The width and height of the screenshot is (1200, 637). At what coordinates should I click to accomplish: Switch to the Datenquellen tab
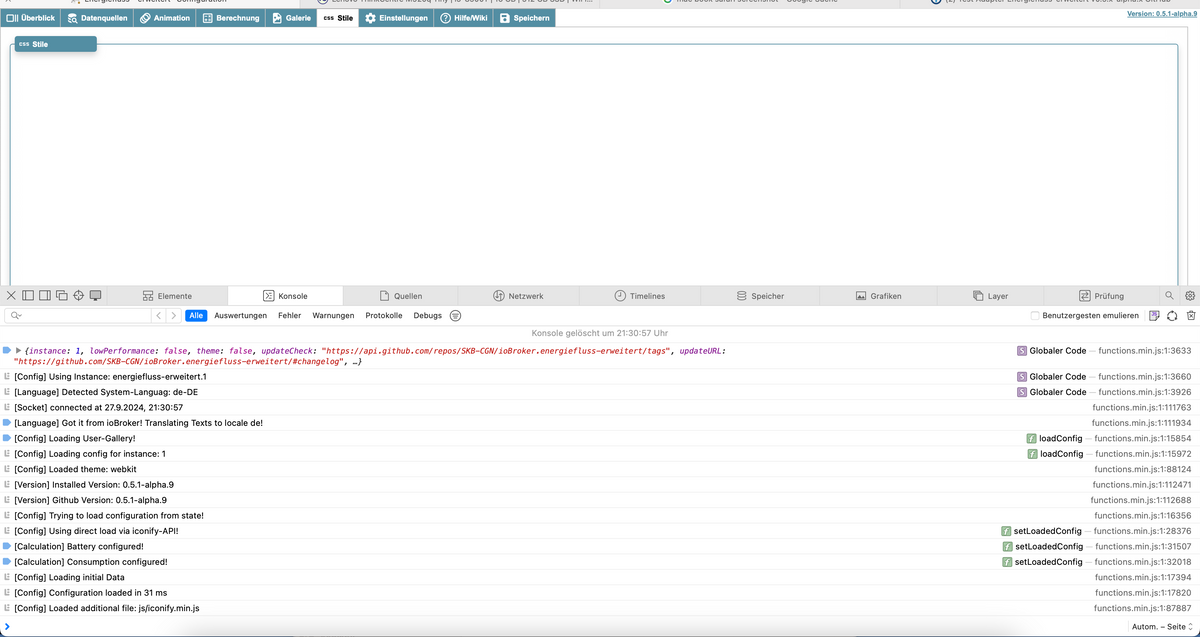[97, 18]
